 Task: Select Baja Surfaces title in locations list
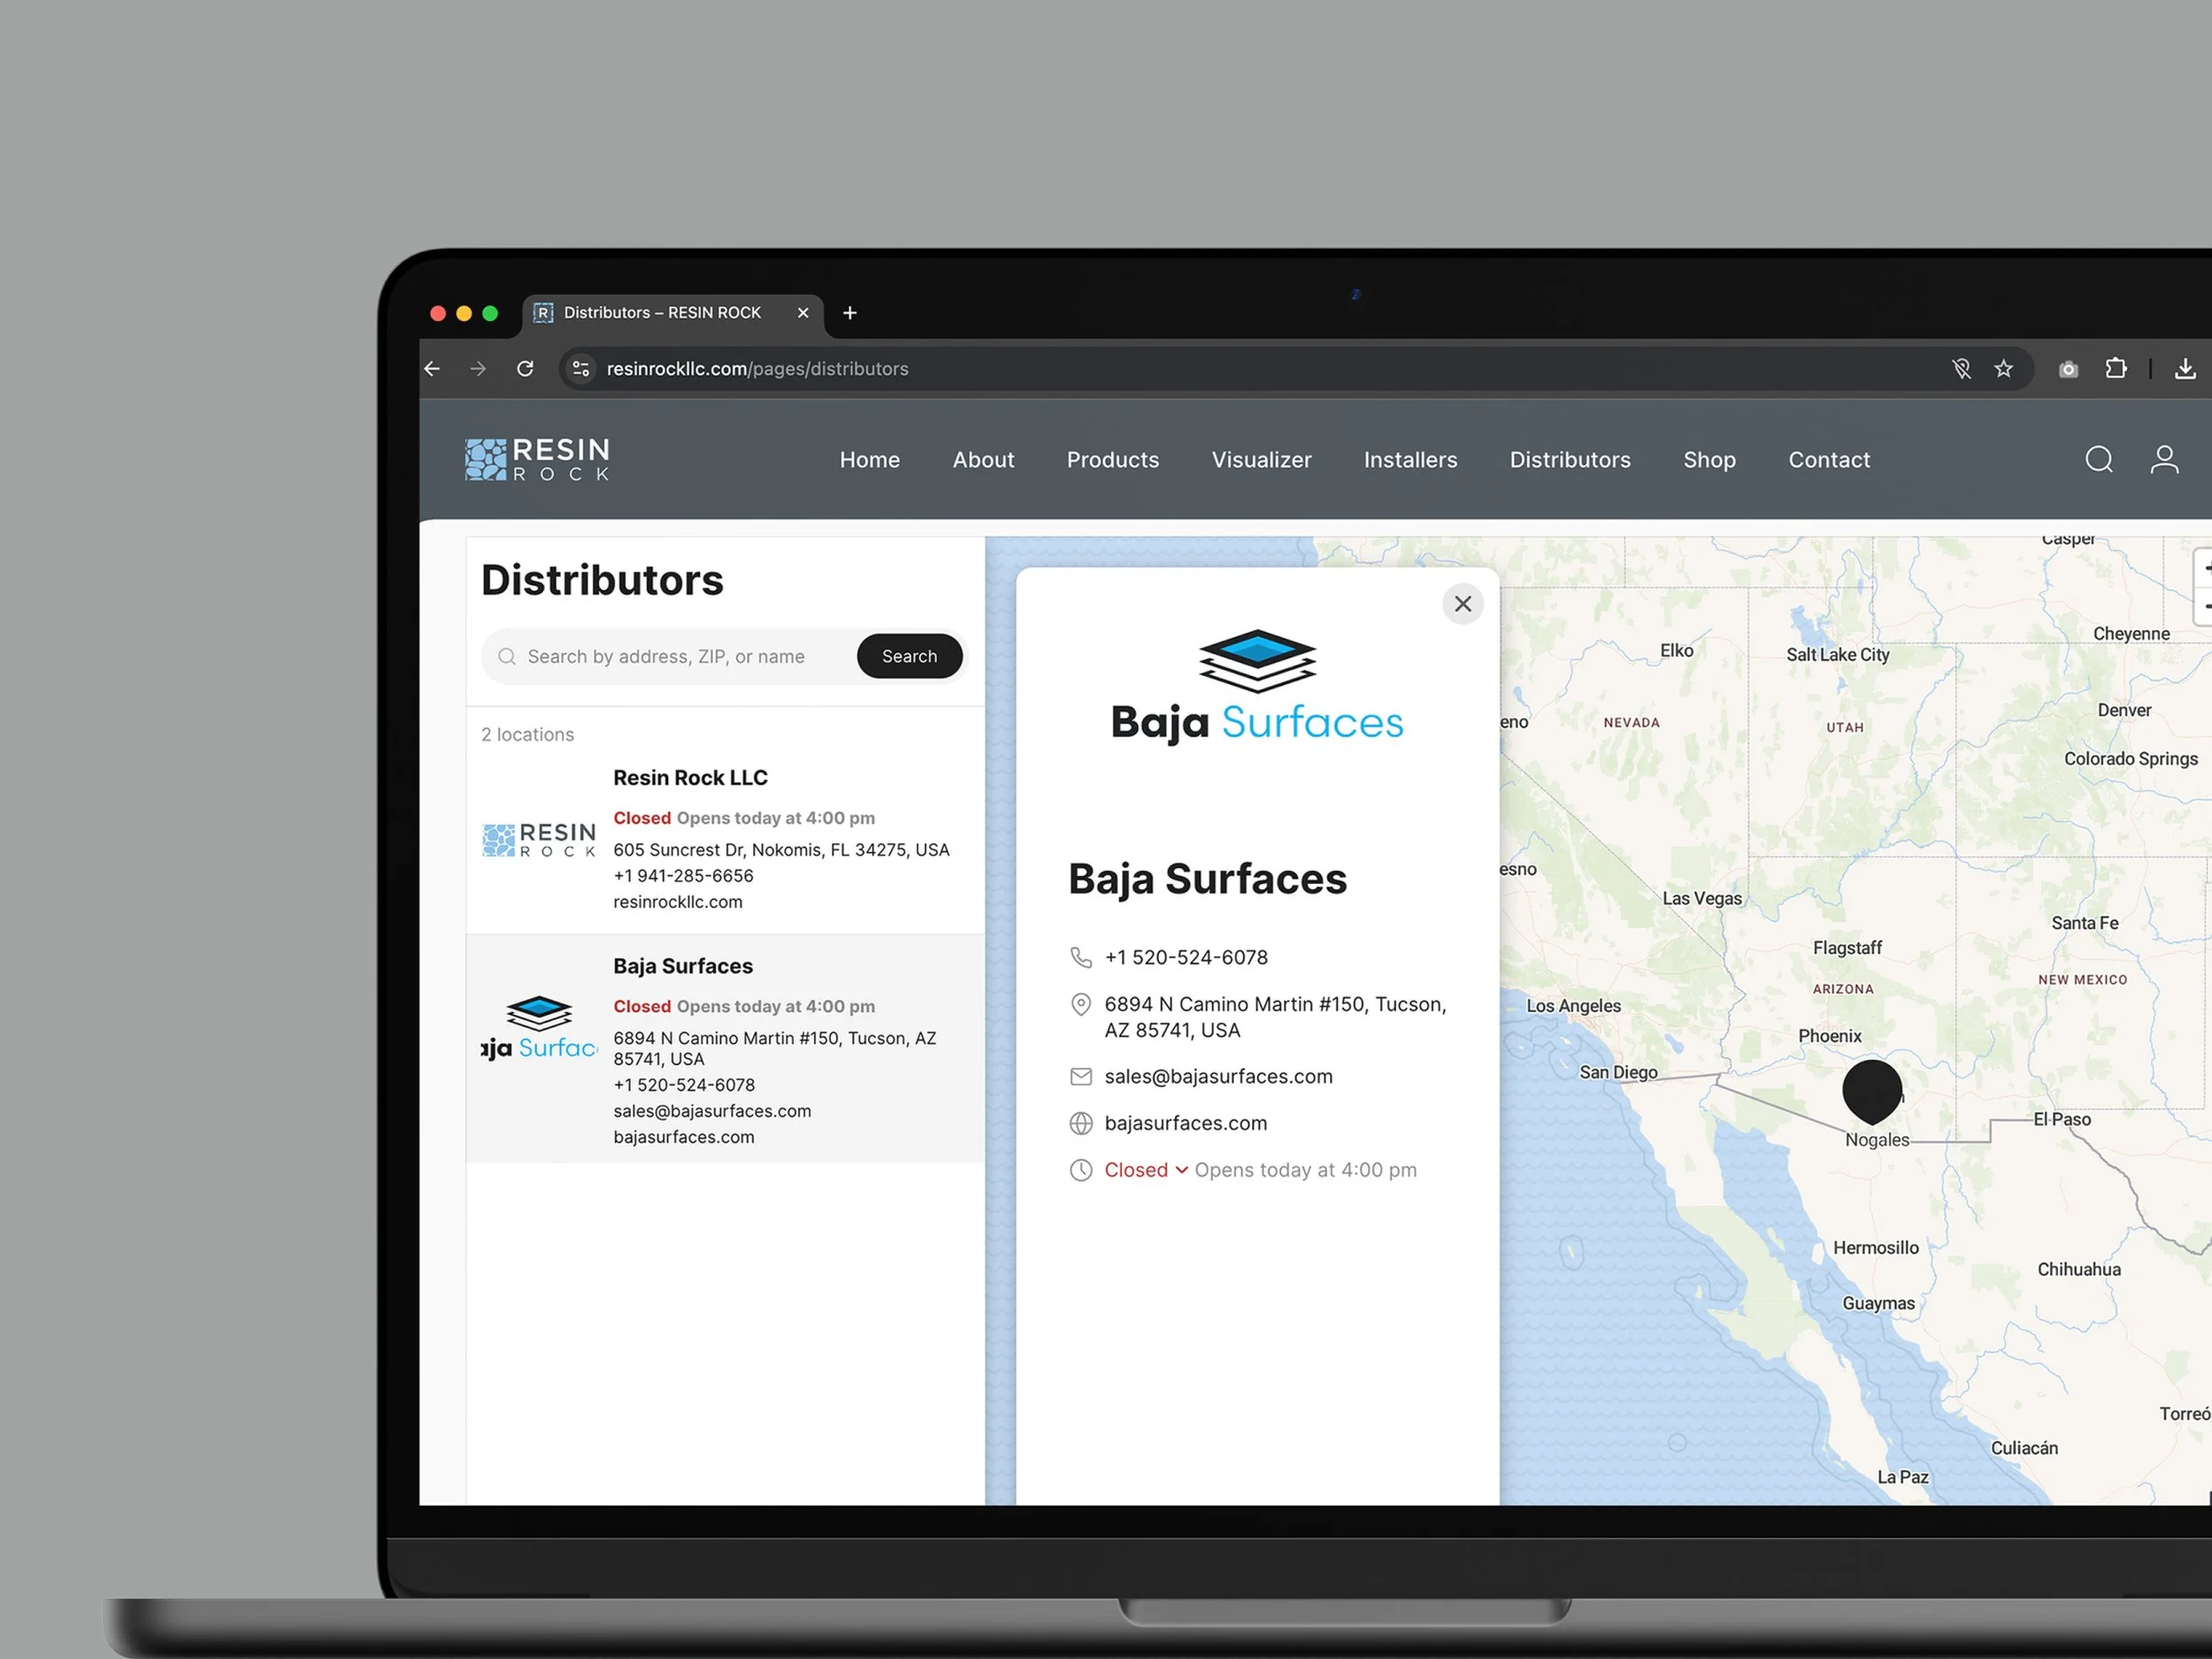click(683, 966)
